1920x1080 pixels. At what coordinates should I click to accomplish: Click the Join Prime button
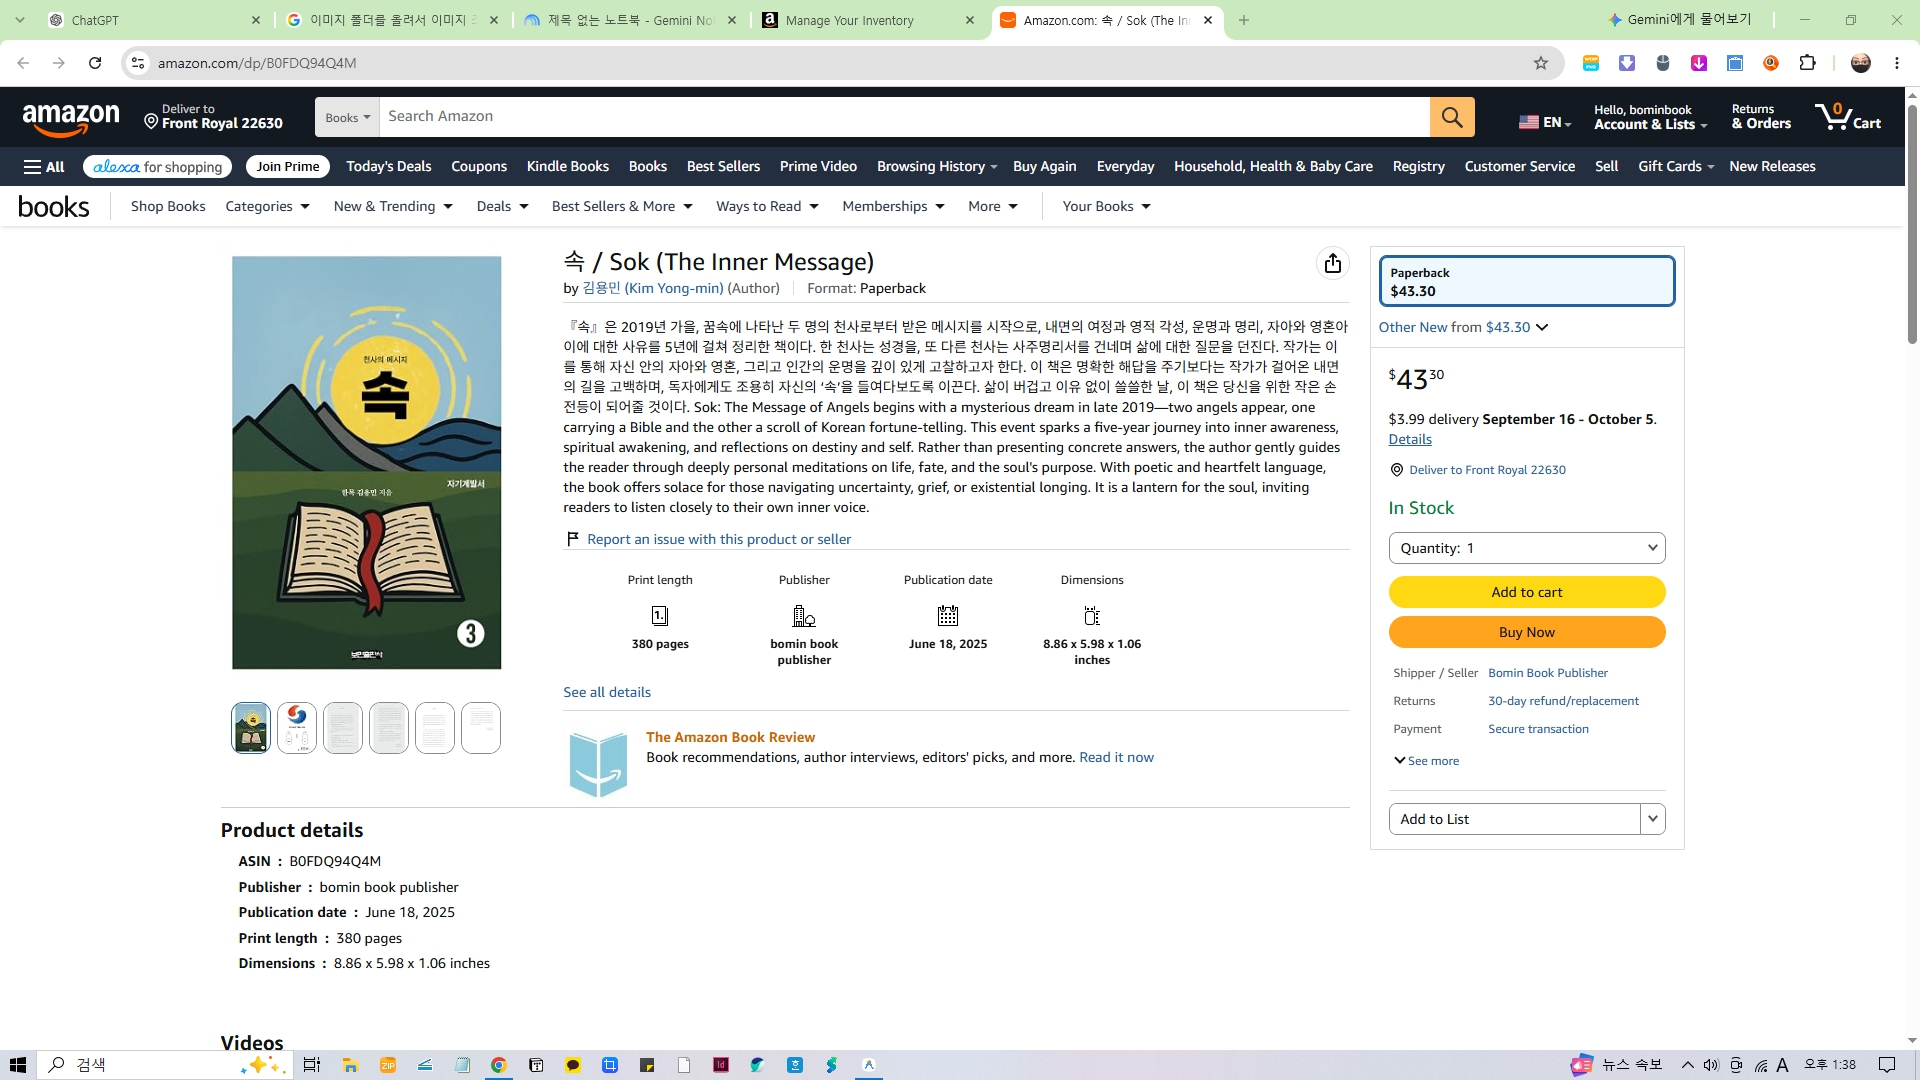coord(288,167)
